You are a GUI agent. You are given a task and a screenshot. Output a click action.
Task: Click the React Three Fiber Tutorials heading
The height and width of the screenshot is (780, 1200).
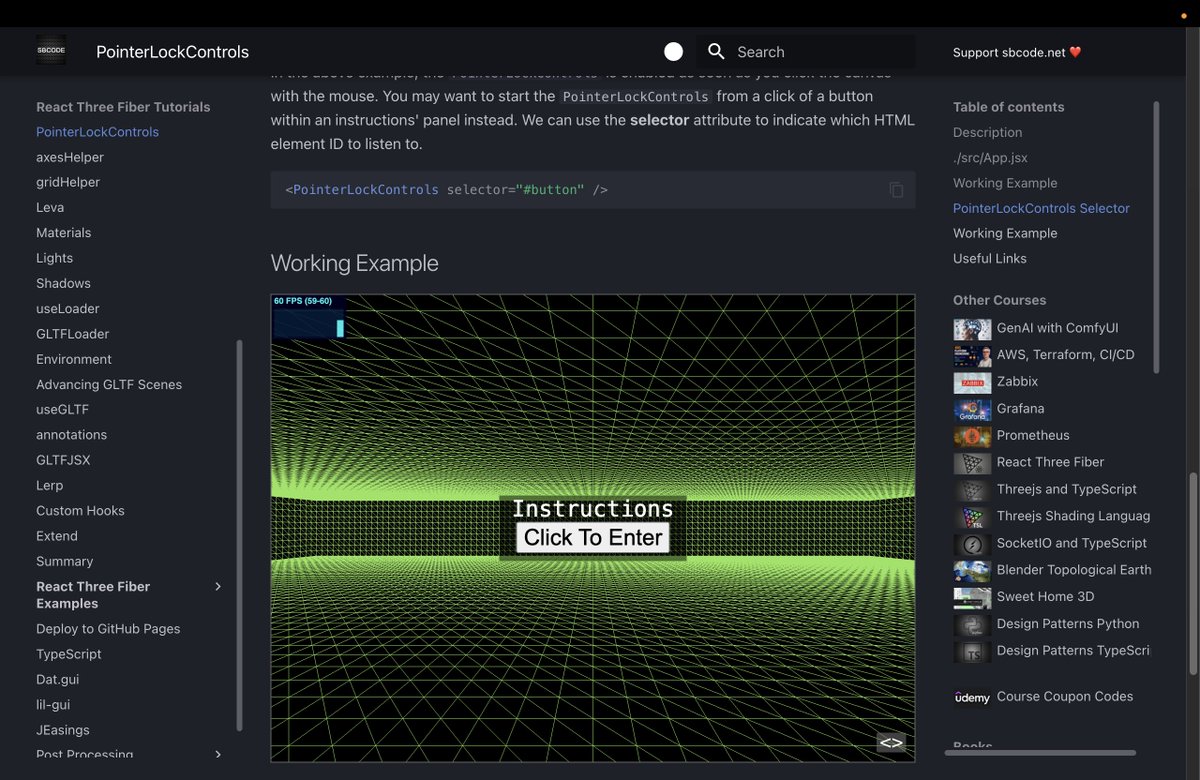tap(123, 107)
